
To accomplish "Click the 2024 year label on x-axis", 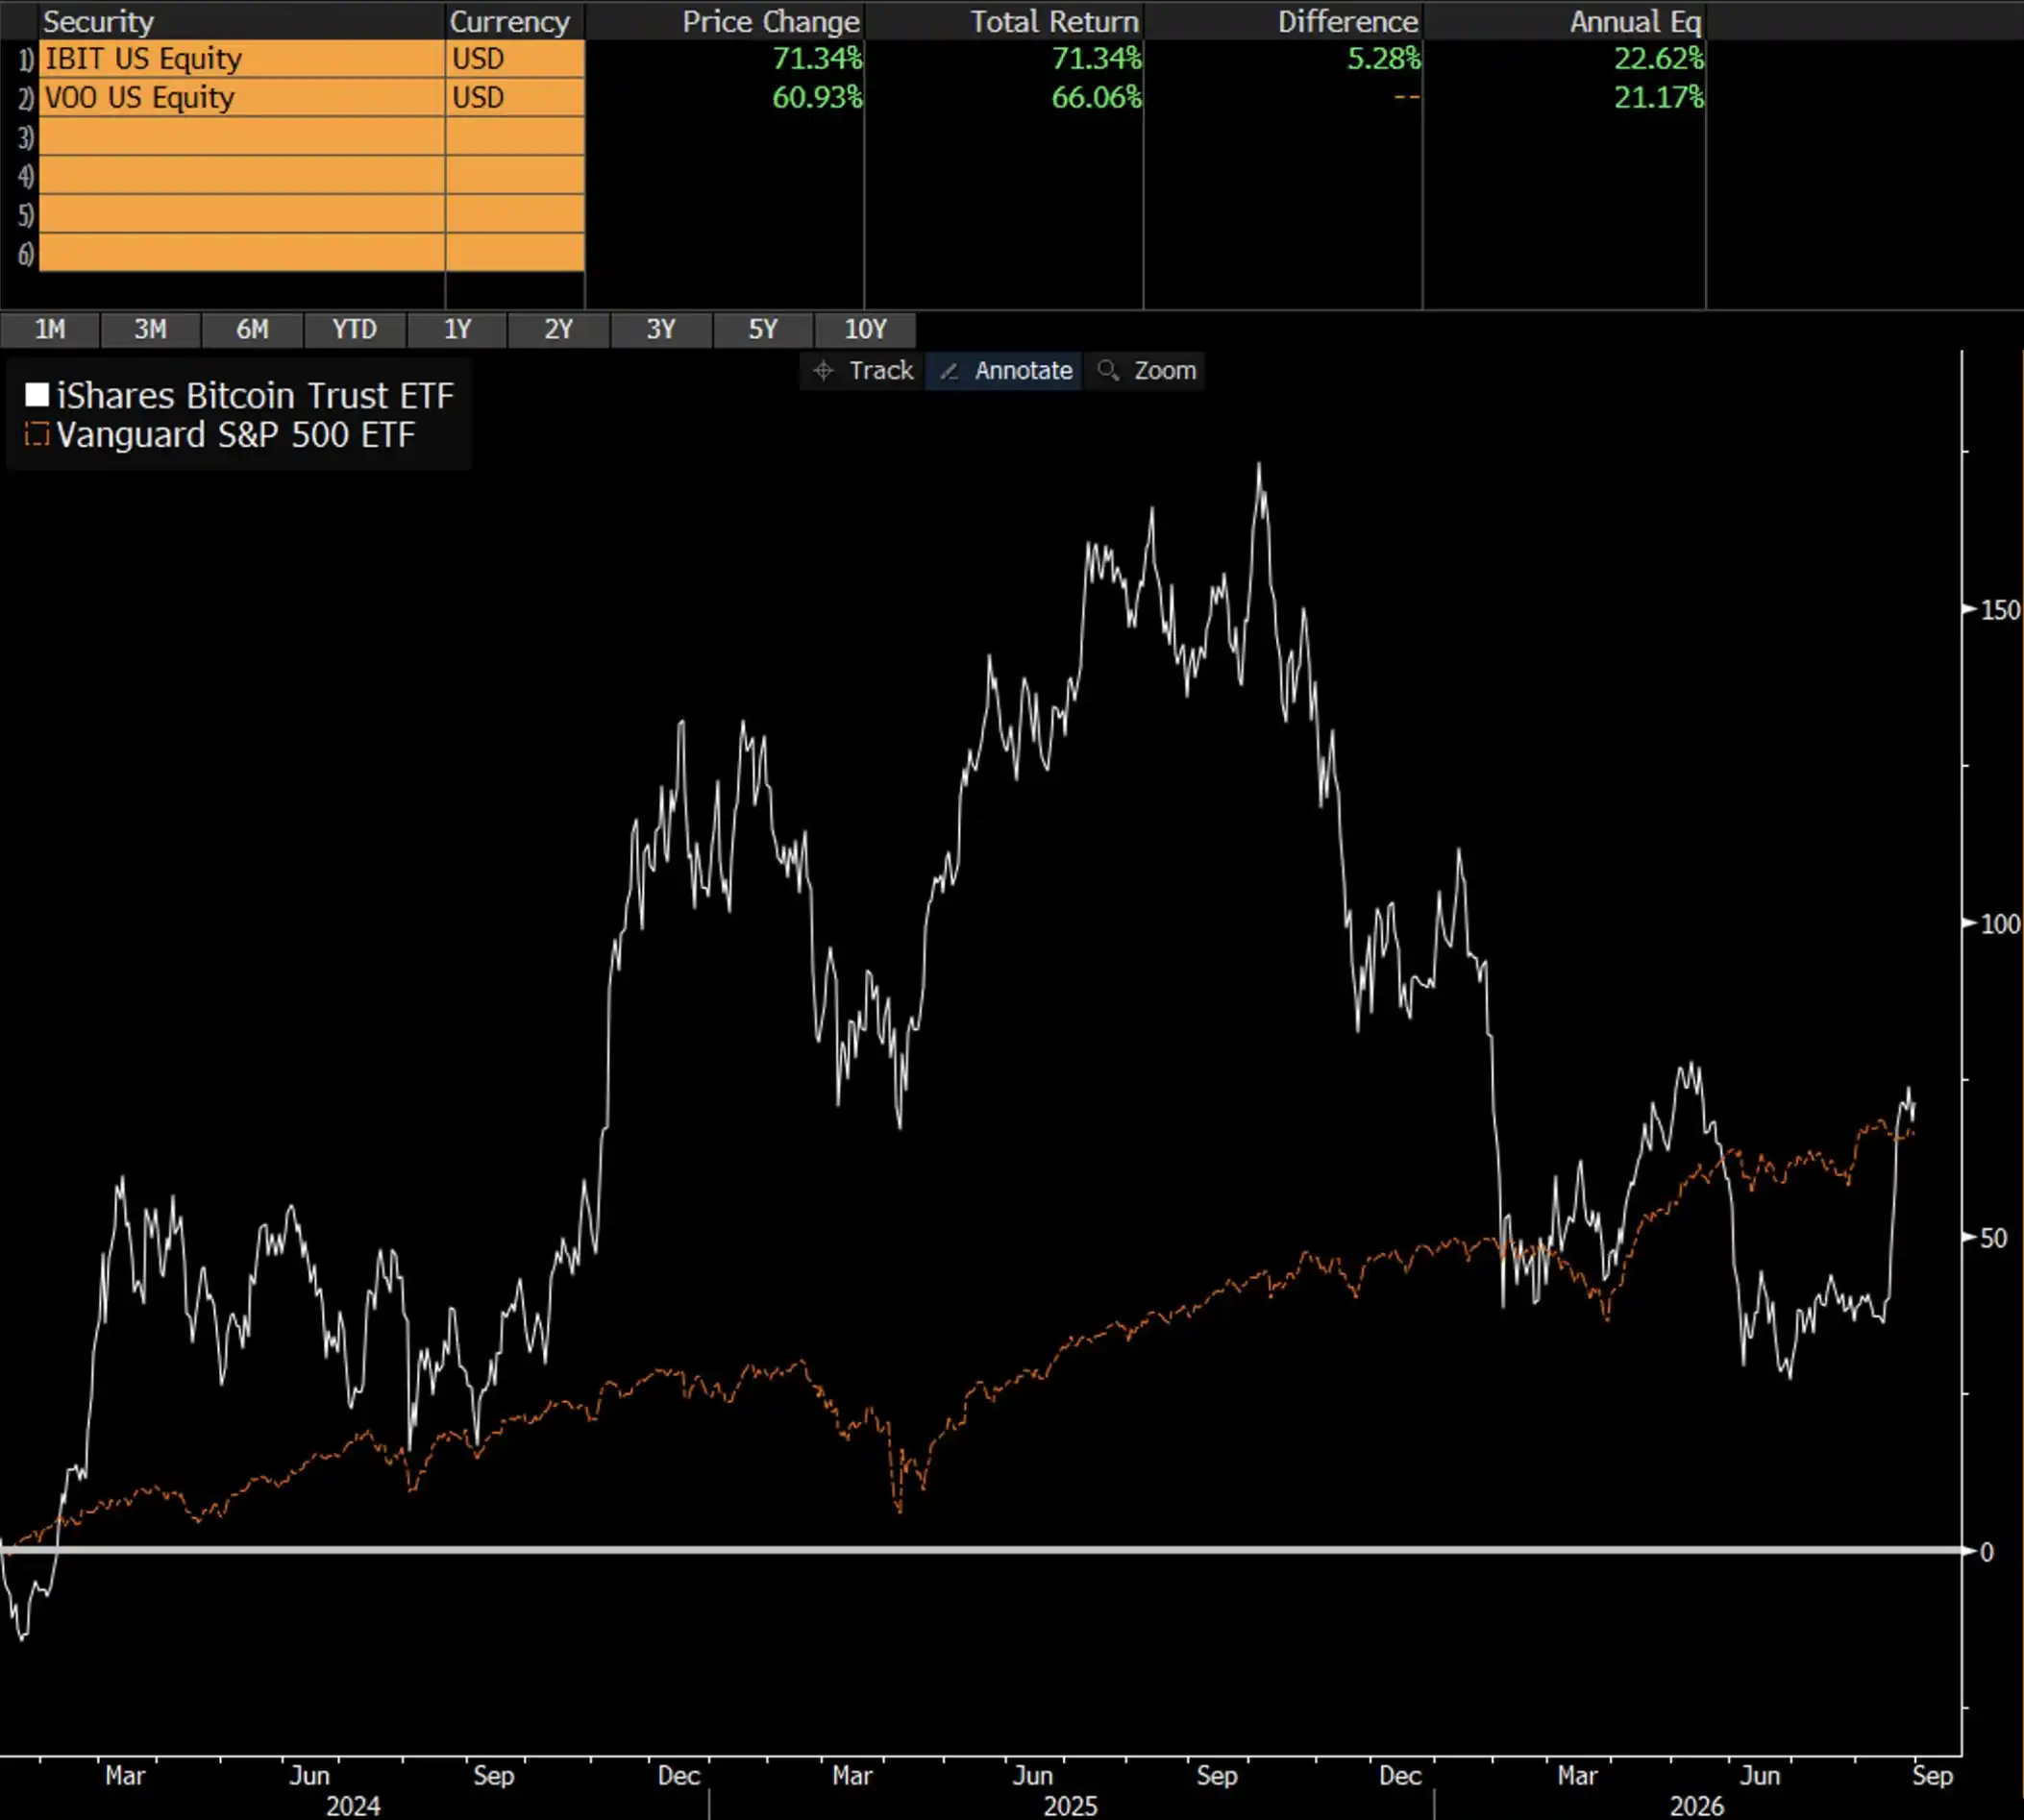I will coord(353,1806).
